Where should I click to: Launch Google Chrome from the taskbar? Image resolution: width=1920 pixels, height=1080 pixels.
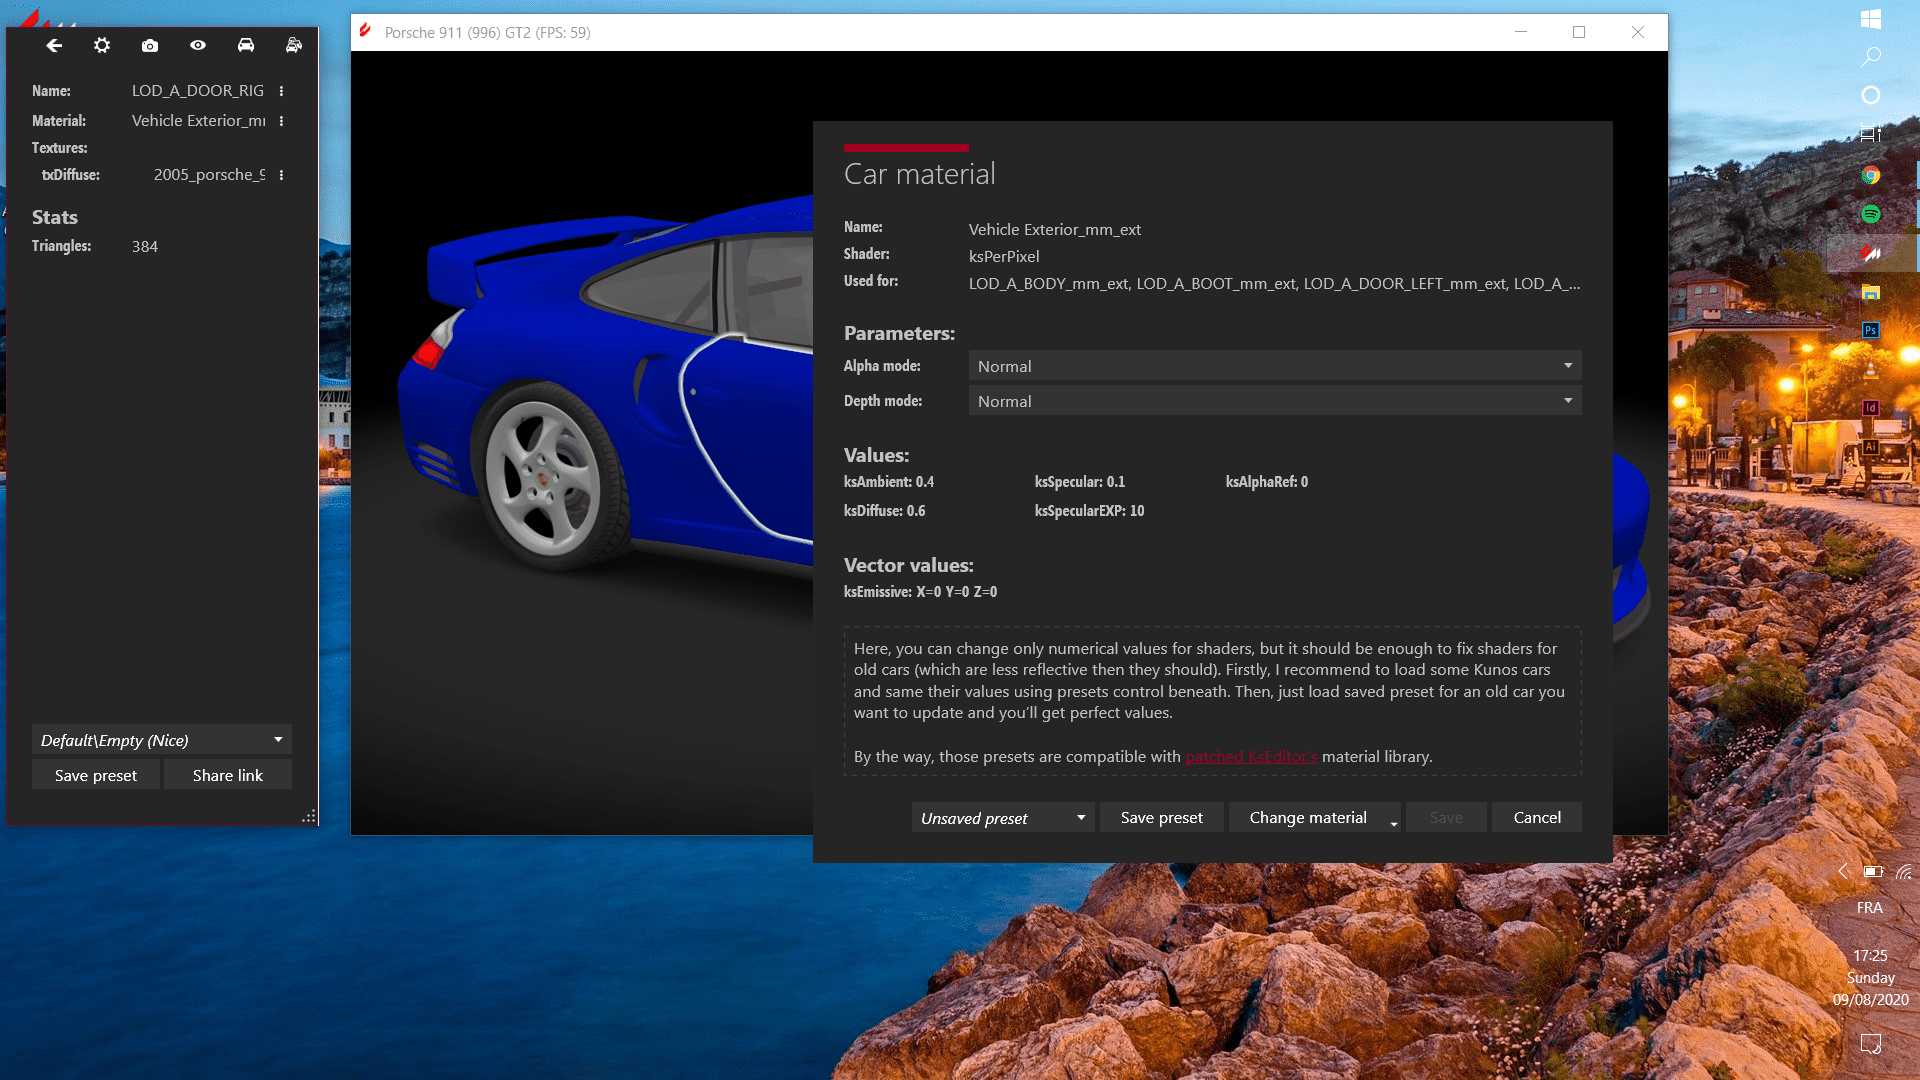1871,175
